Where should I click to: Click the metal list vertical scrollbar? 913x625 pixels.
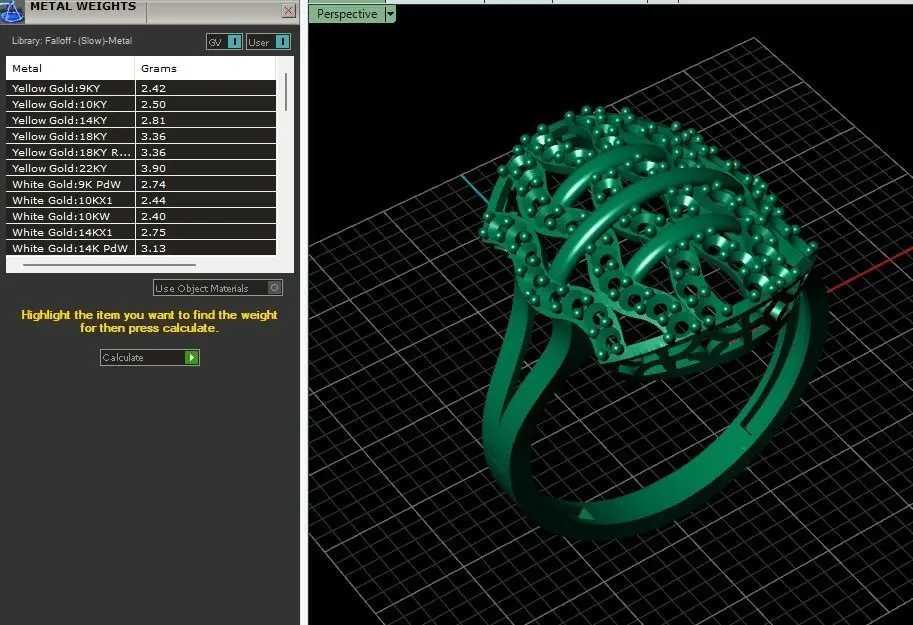coord(286,92)
